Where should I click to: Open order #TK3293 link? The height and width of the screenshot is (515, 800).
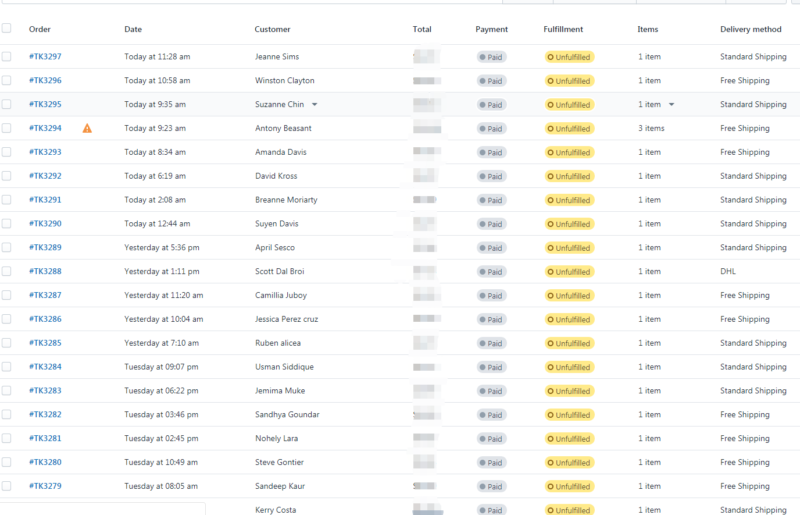[x=45, y=152]
